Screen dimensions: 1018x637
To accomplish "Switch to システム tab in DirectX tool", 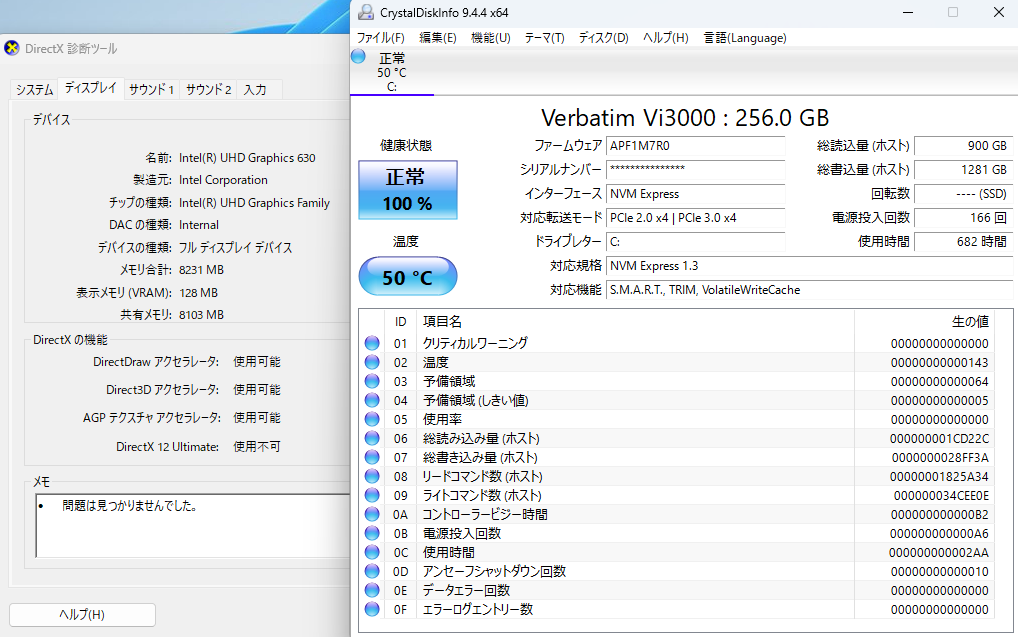I will [34, 90].
